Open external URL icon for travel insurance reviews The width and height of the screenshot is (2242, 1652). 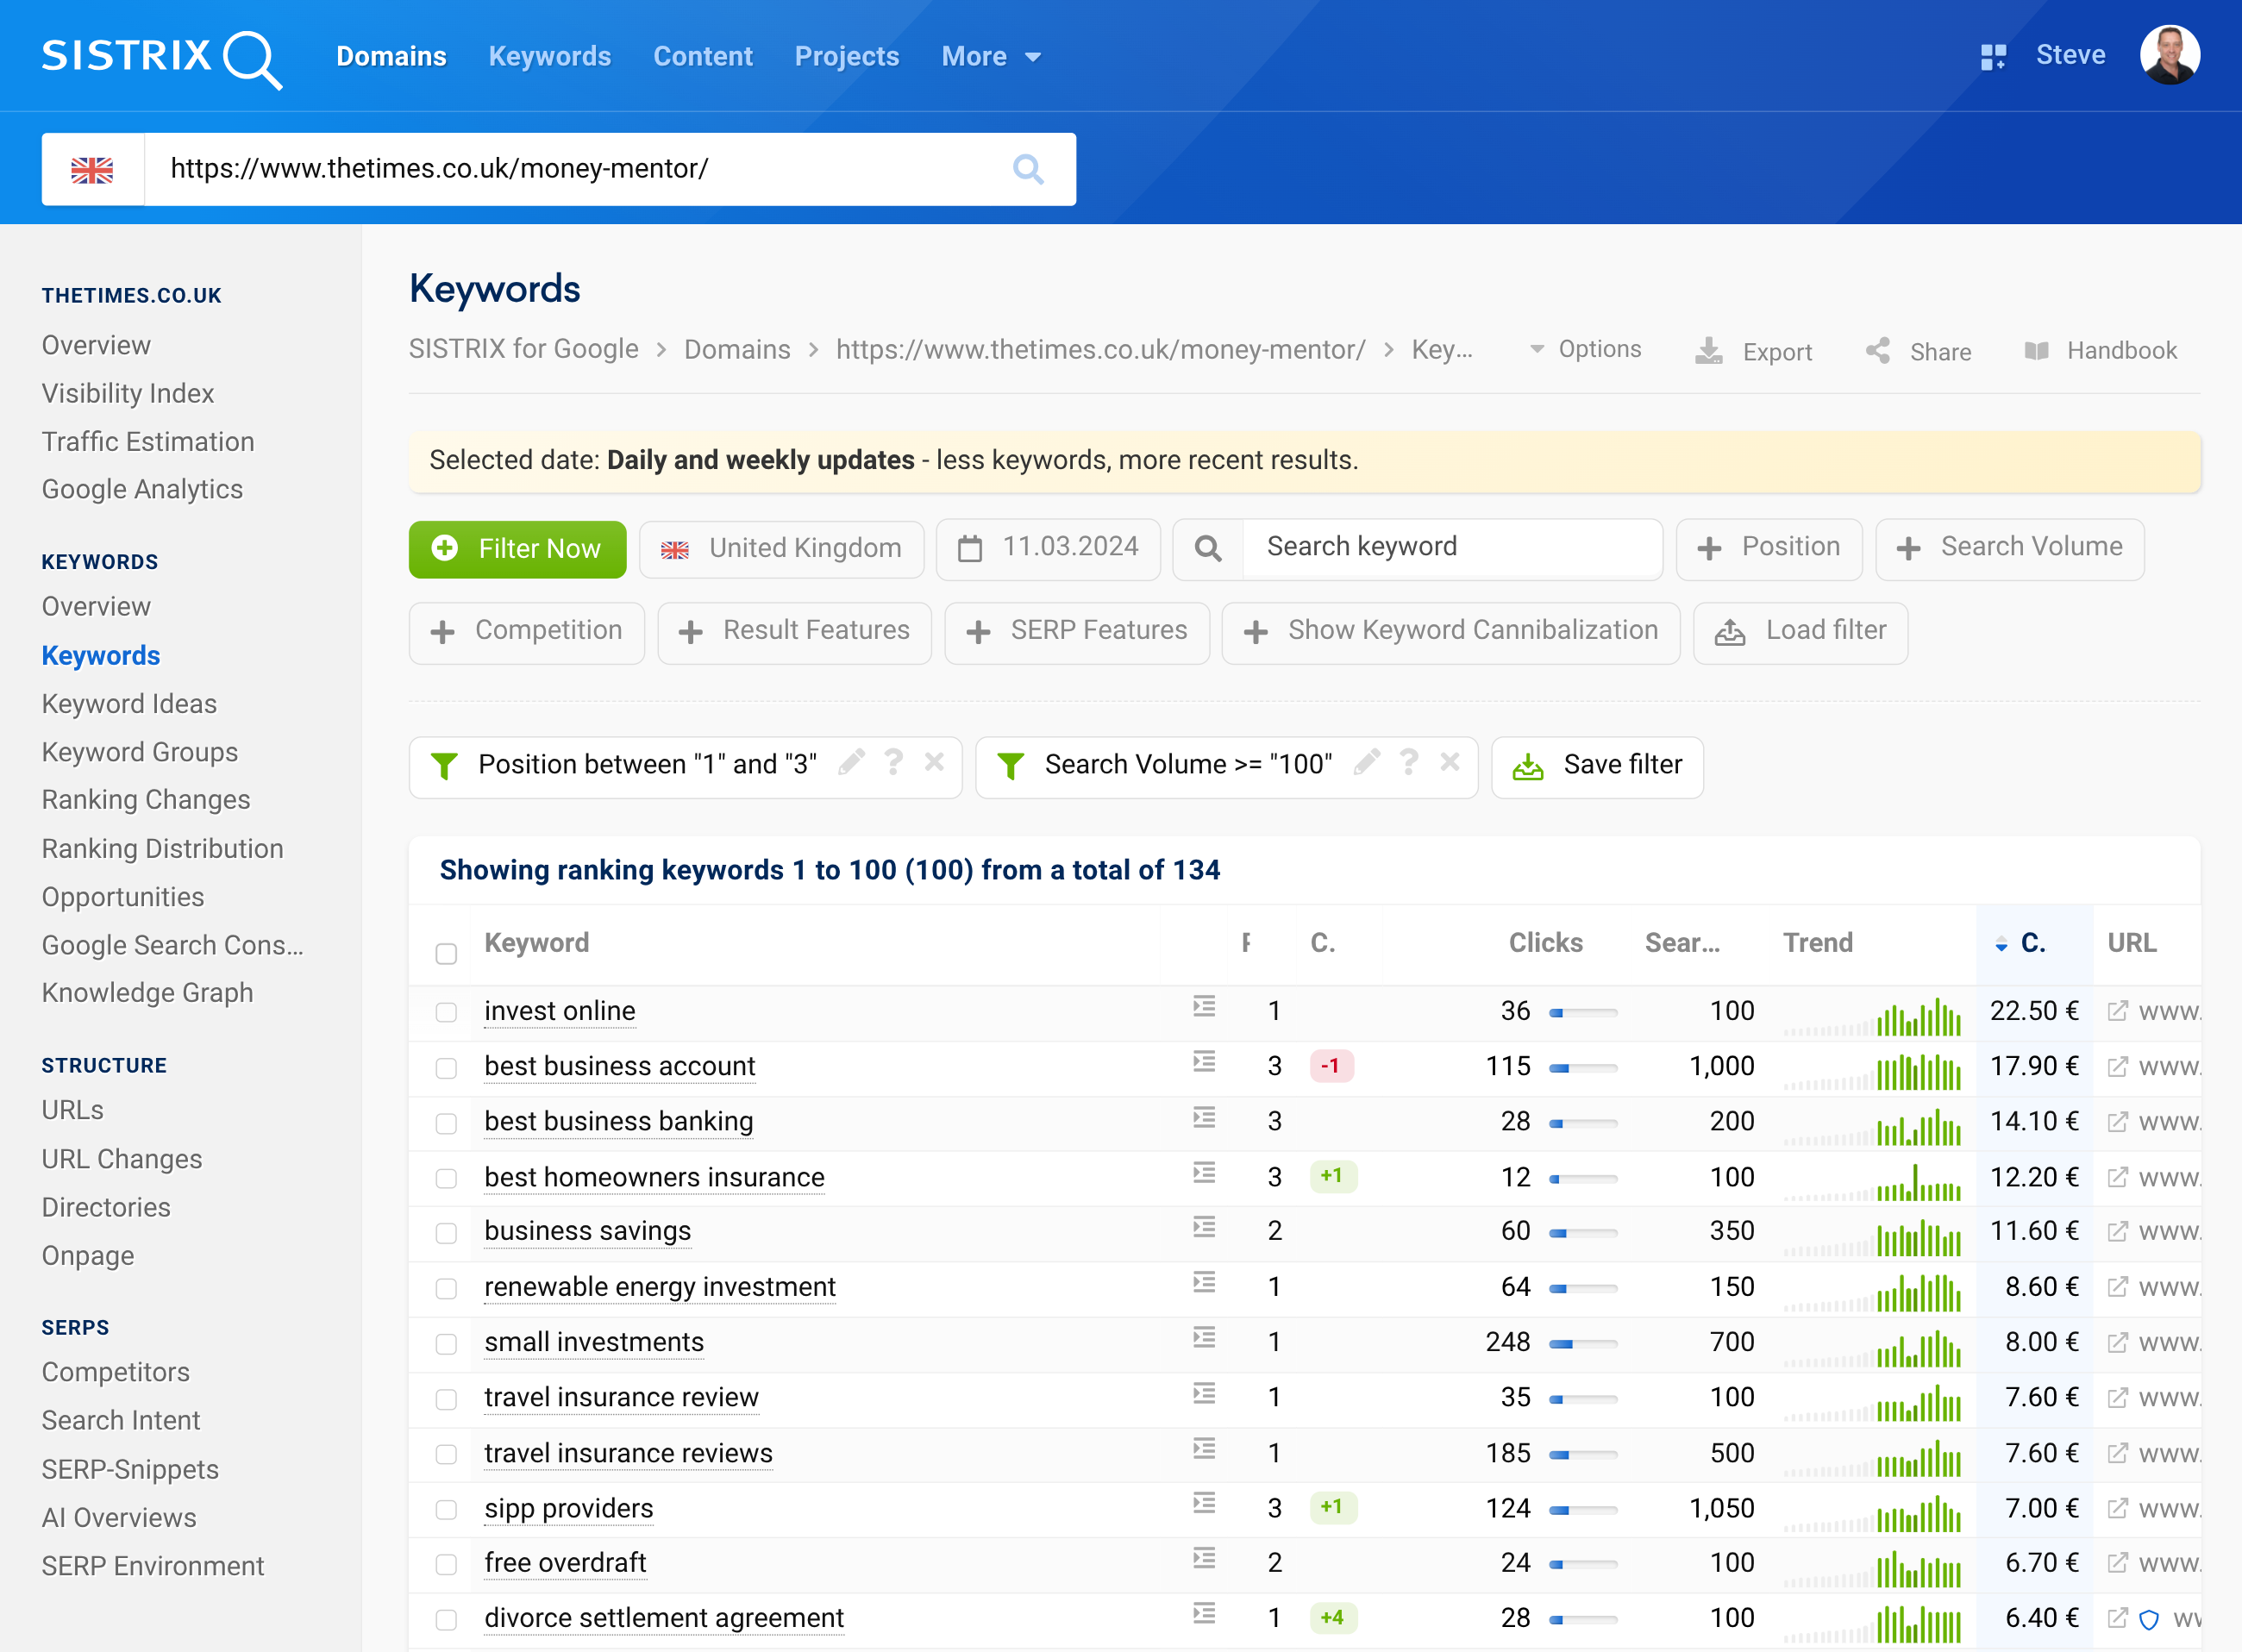pos(2118,1453)
